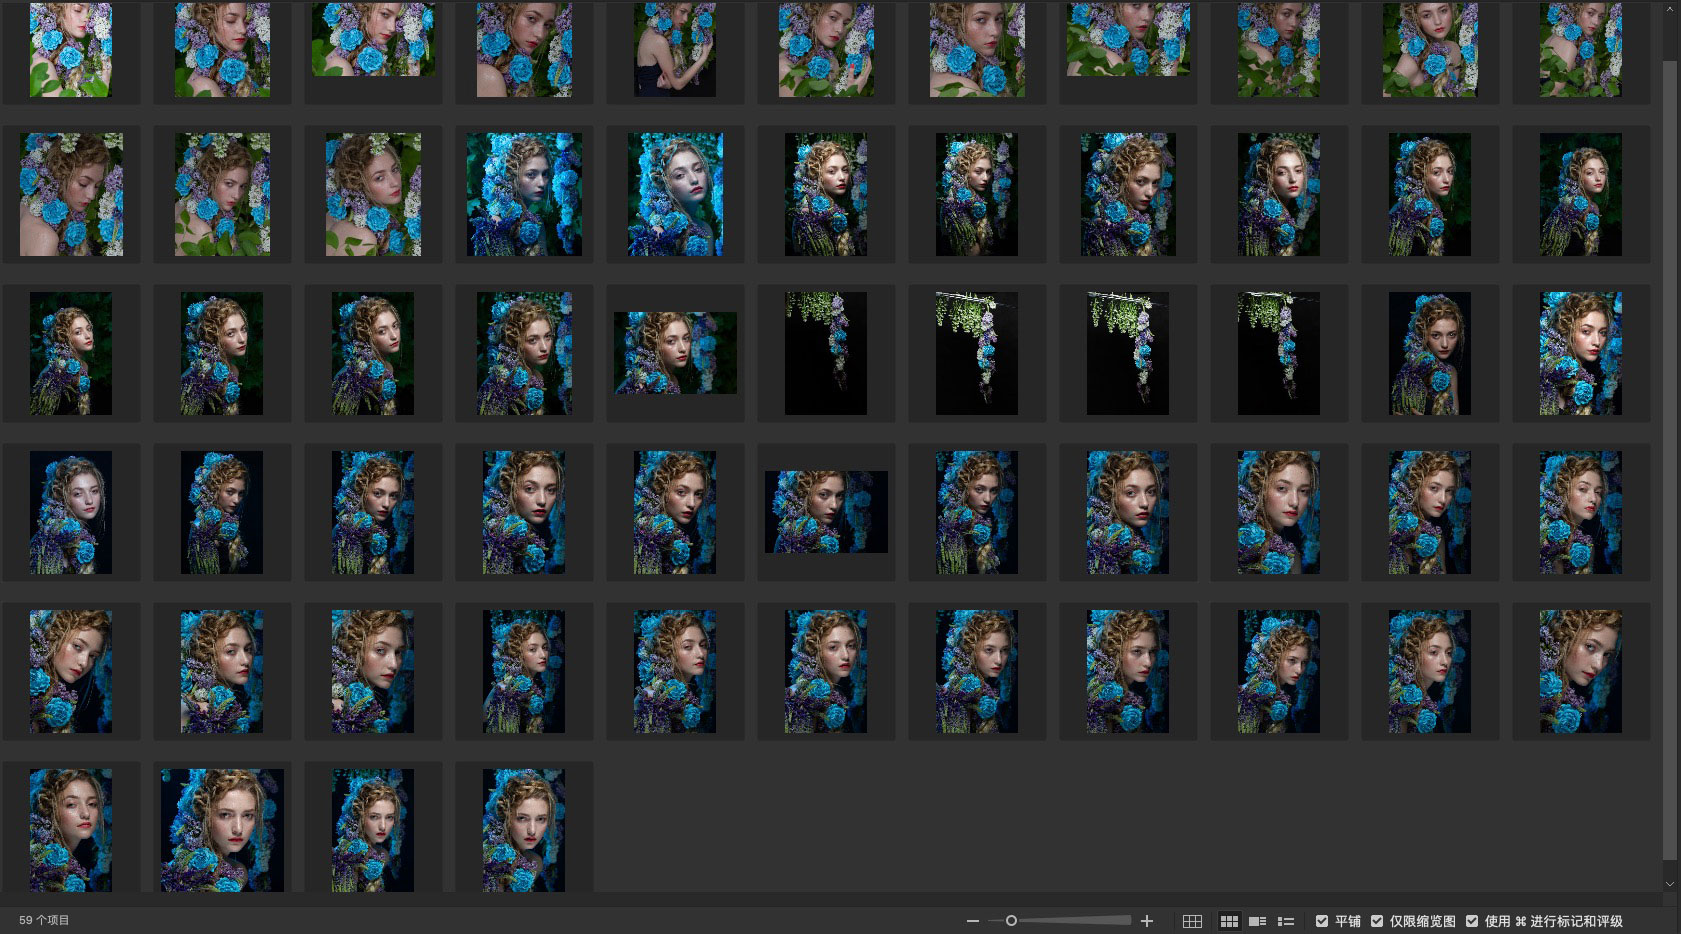Viewport: 1681px width, 934px height.
Task: Click the plus button to enlarge thumbnails
Action: 1147,921
